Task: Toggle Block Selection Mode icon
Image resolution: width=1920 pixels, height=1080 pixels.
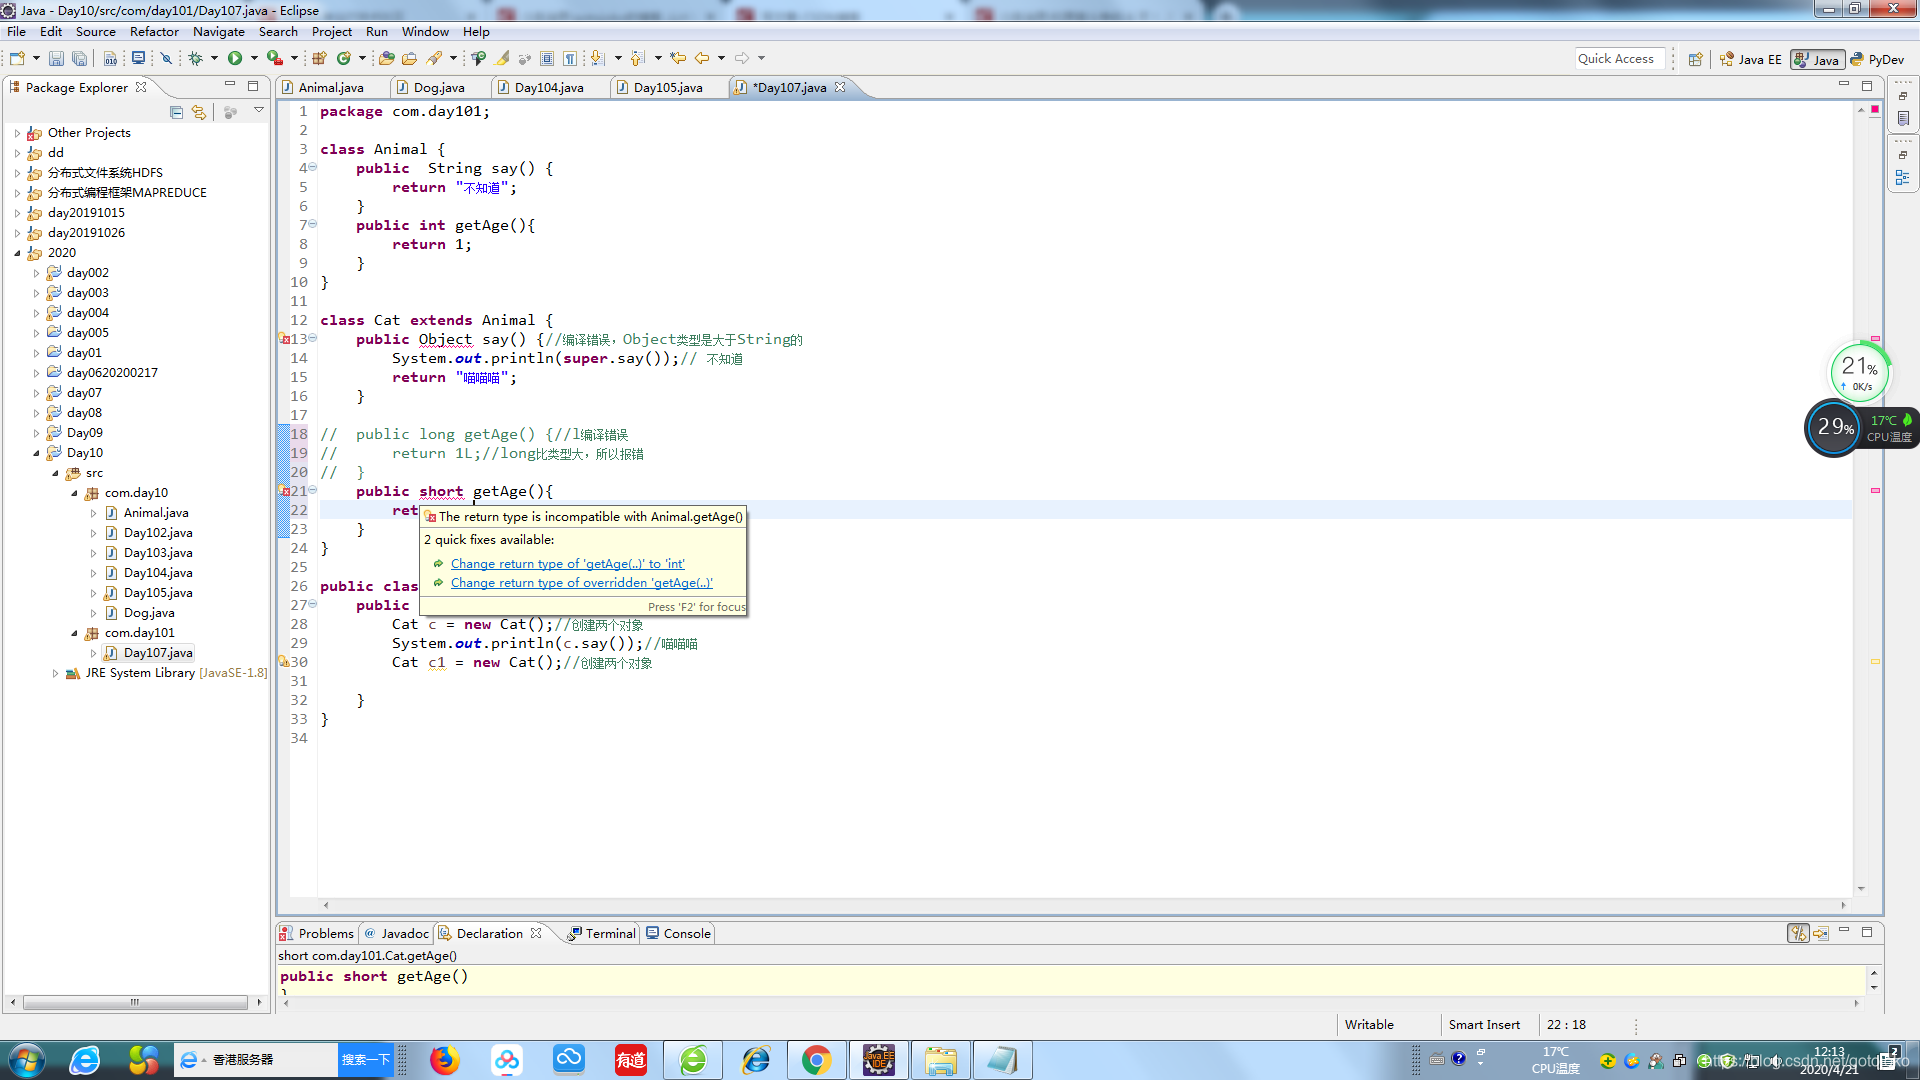Action: point(547,59)
